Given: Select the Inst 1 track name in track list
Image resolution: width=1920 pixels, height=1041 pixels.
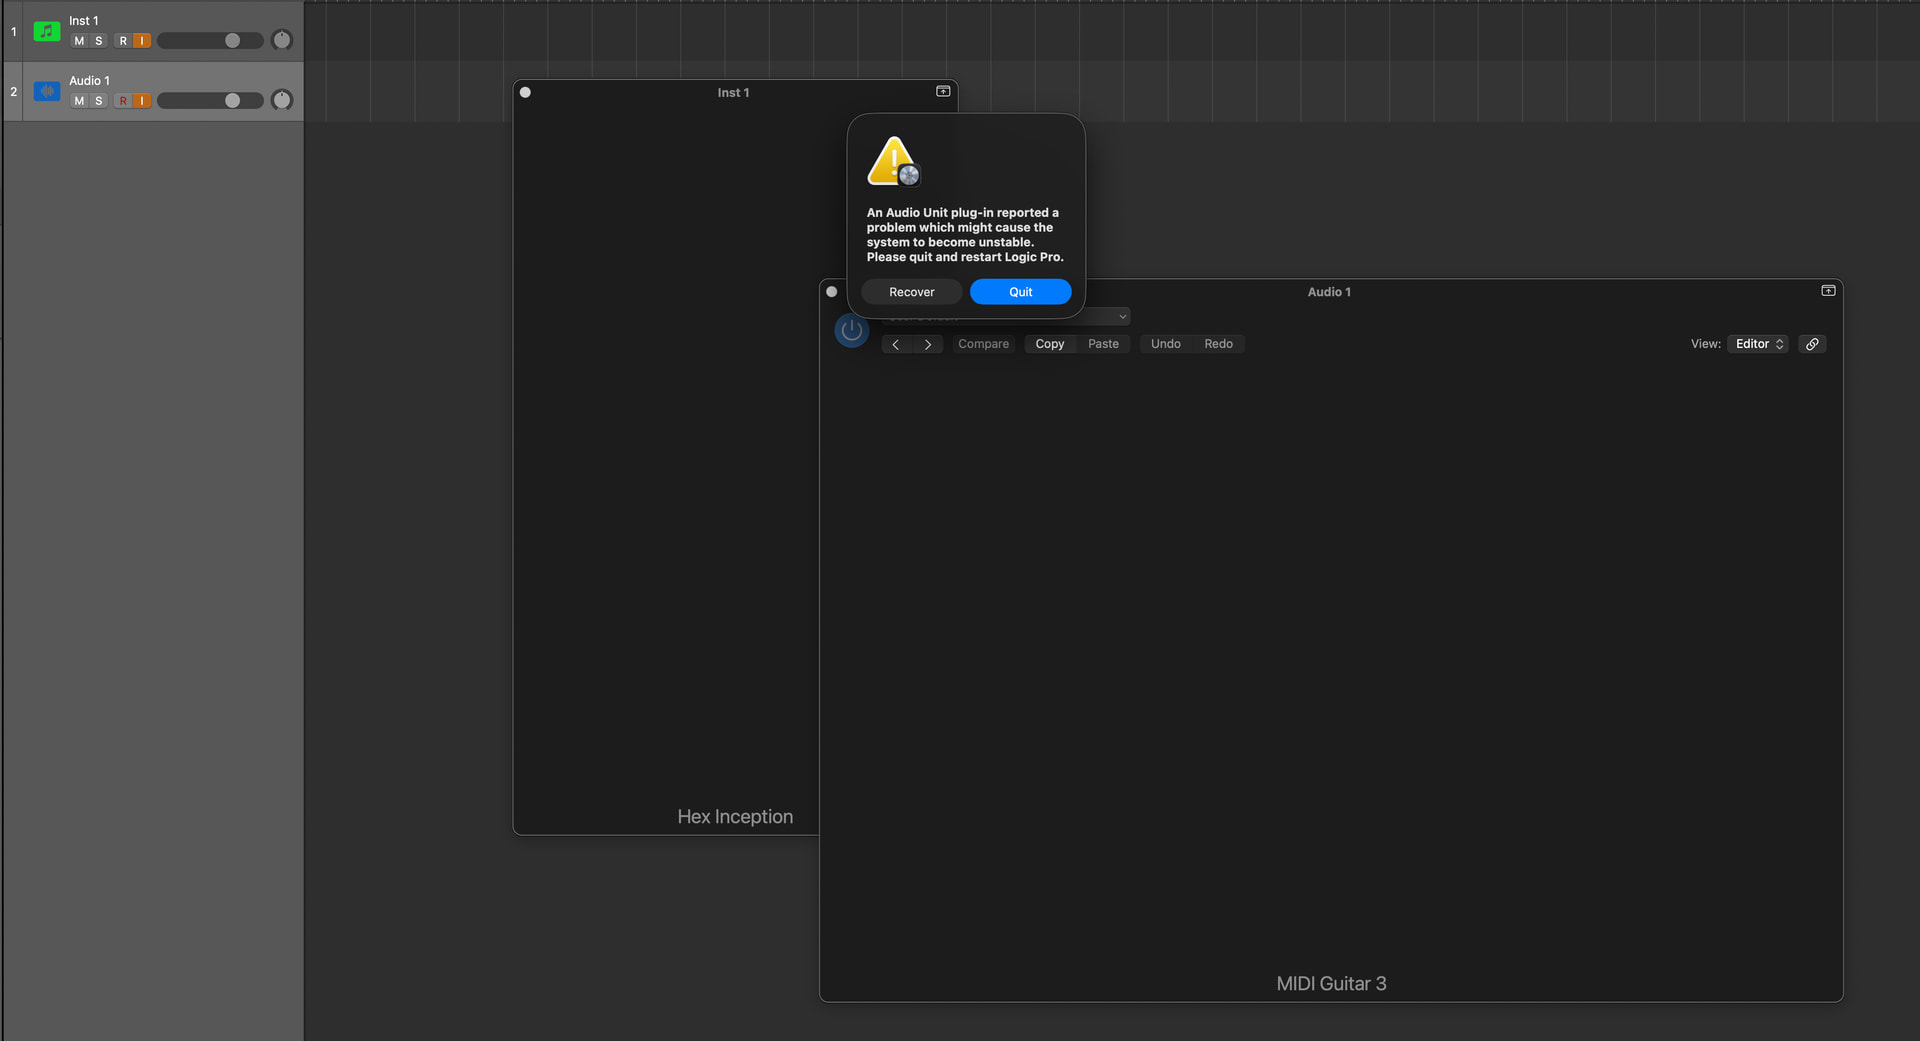Looking at the screenshot, I should [84, 21].
